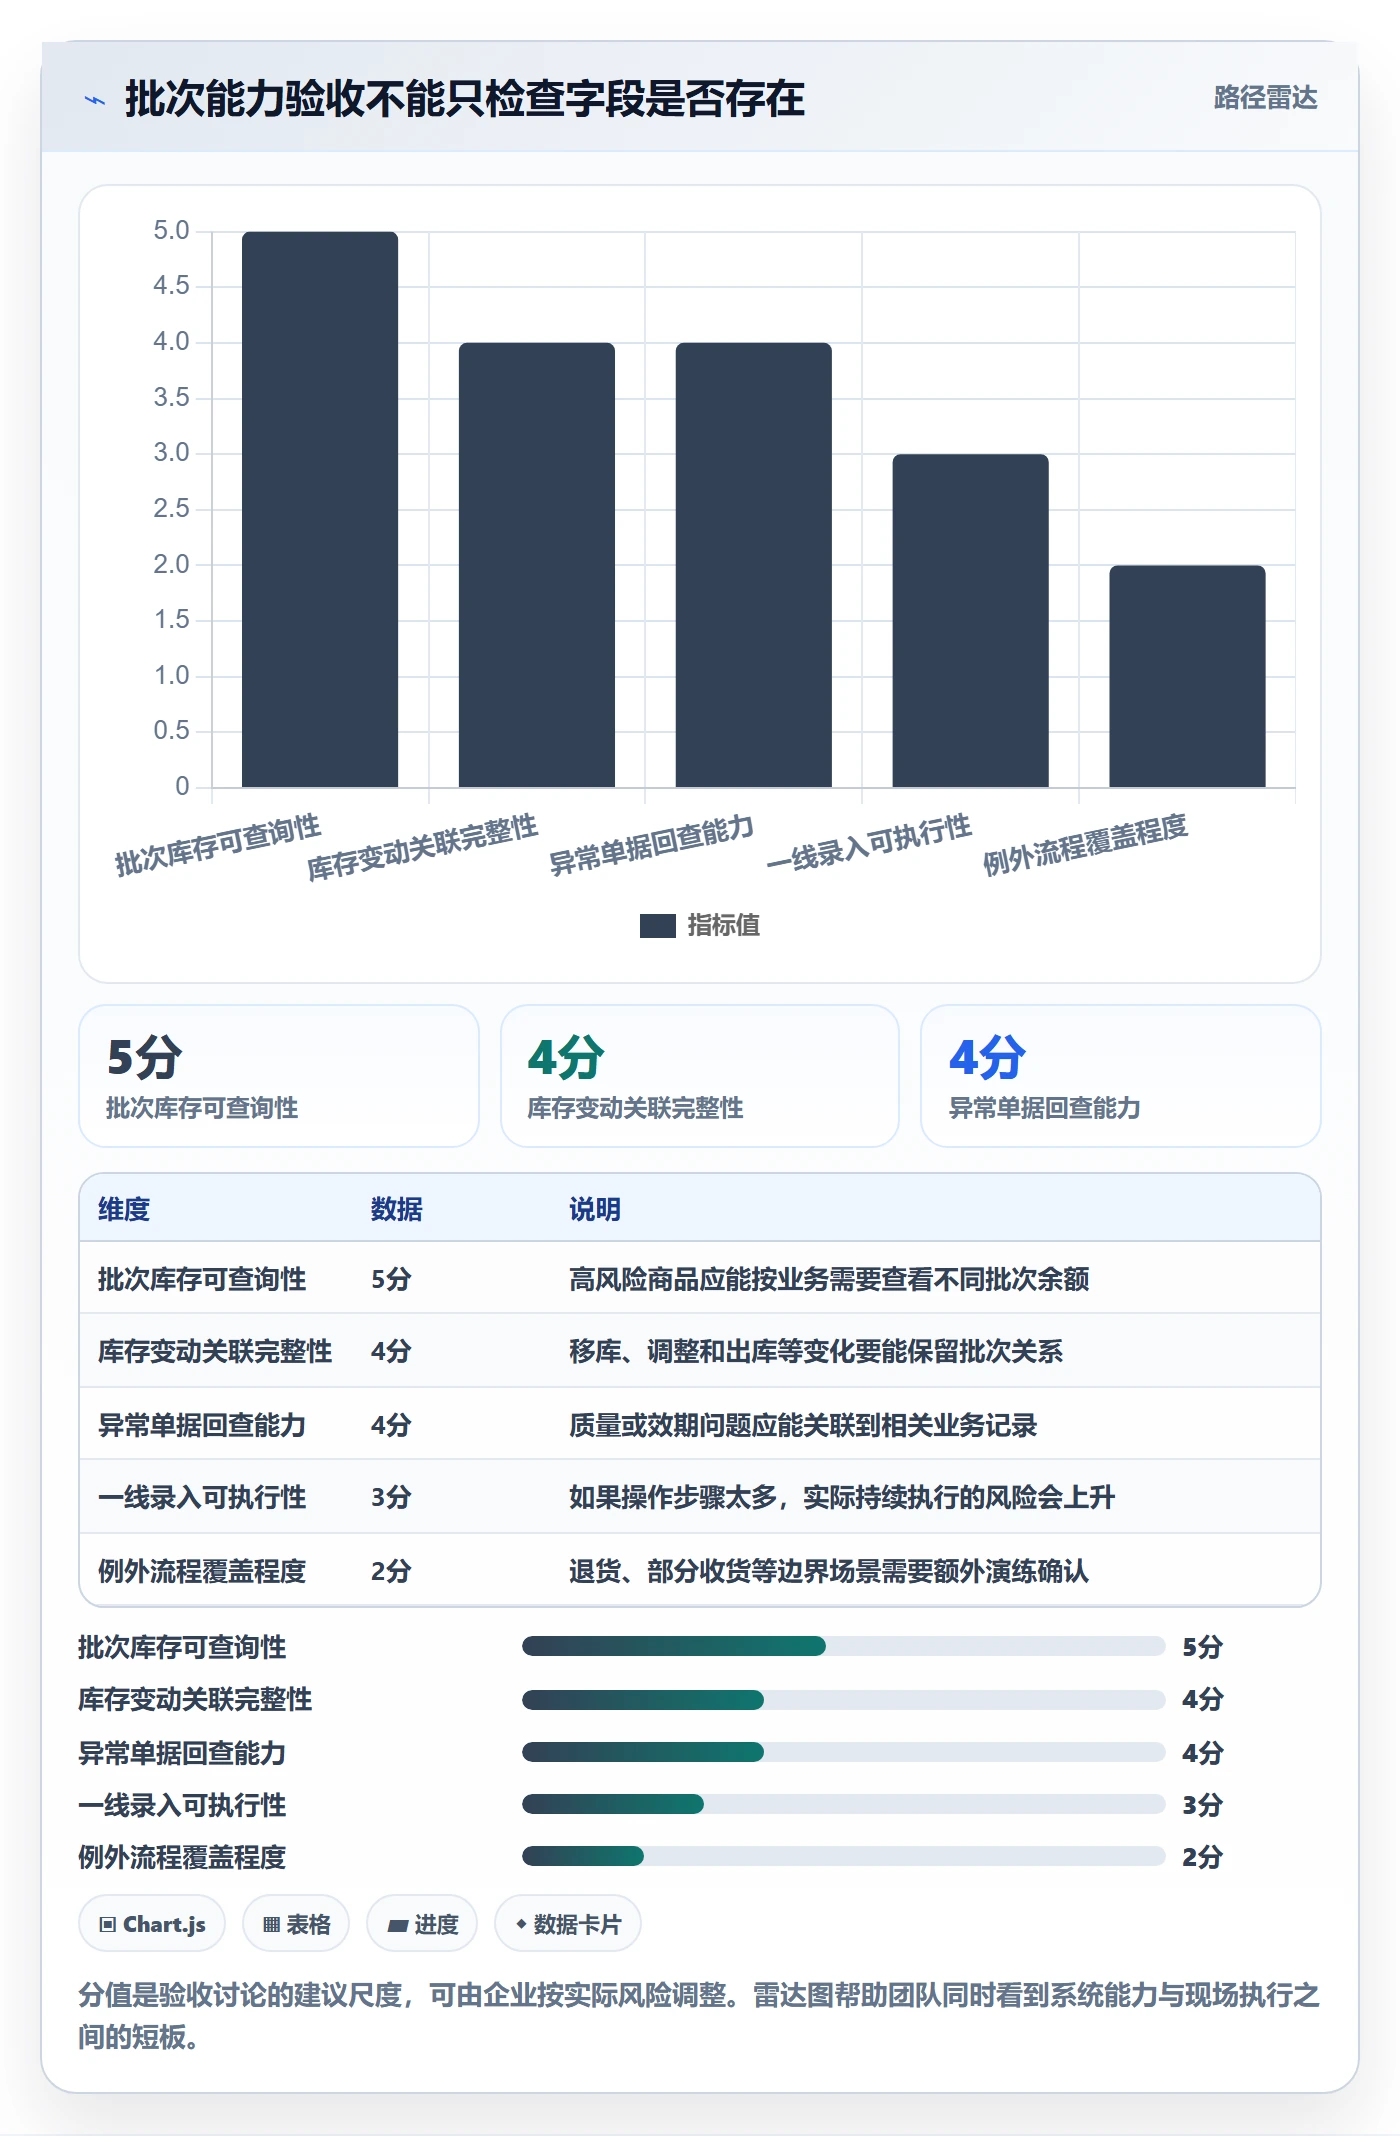Open the blue 4分 异常单据回查能力 card
Viewport: 1400px width, 2136px height.
tap(1120, 1076)
